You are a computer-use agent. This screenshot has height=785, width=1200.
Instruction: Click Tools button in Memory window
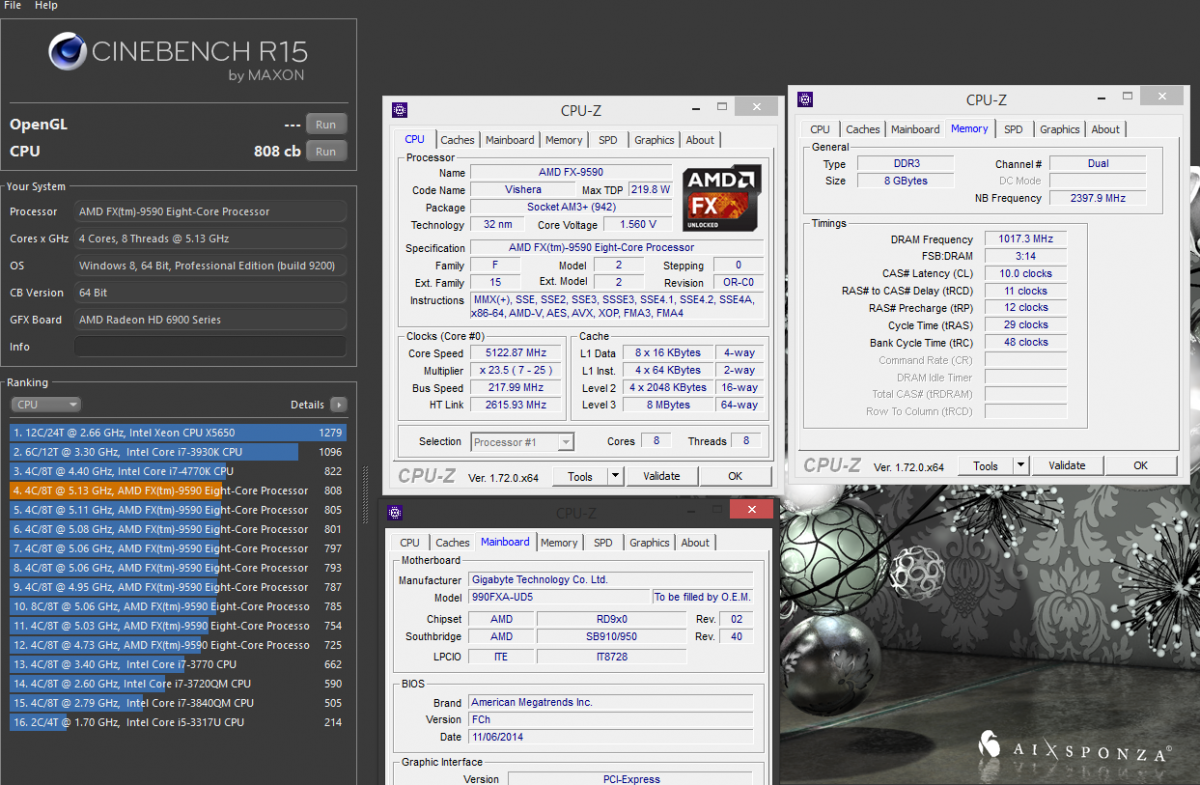[x=985, y=465]
